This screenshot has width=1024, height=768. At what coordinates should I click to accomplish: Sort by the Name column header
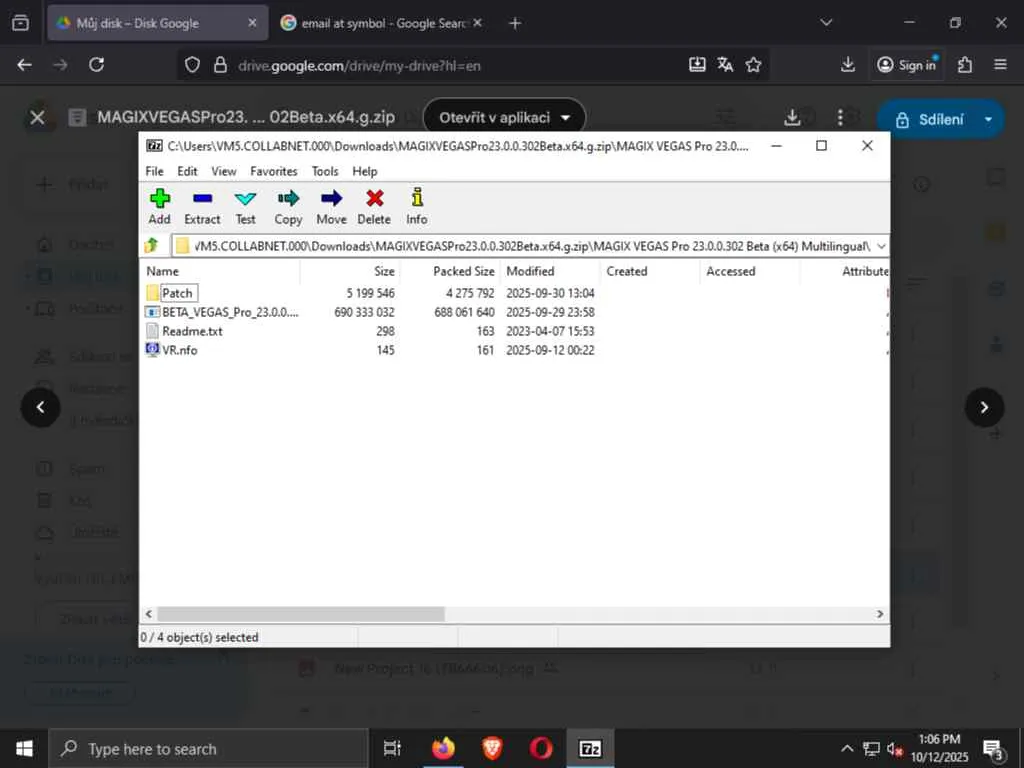(221, 271)
